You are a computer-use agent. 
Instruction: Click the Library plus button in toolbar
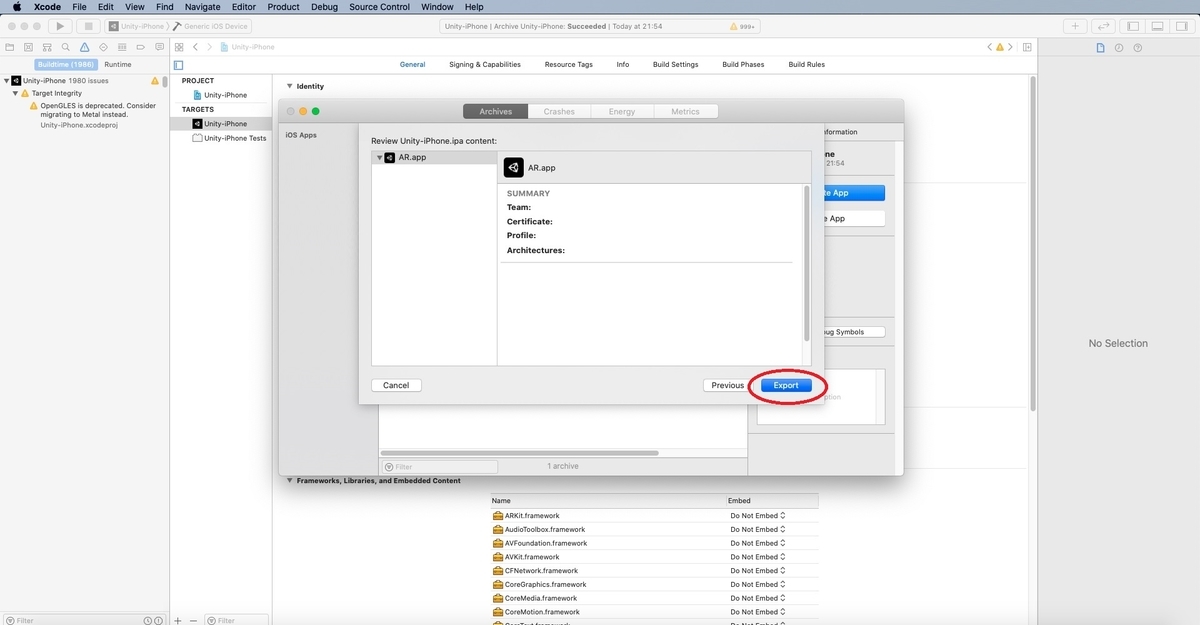pos(1076,26)
